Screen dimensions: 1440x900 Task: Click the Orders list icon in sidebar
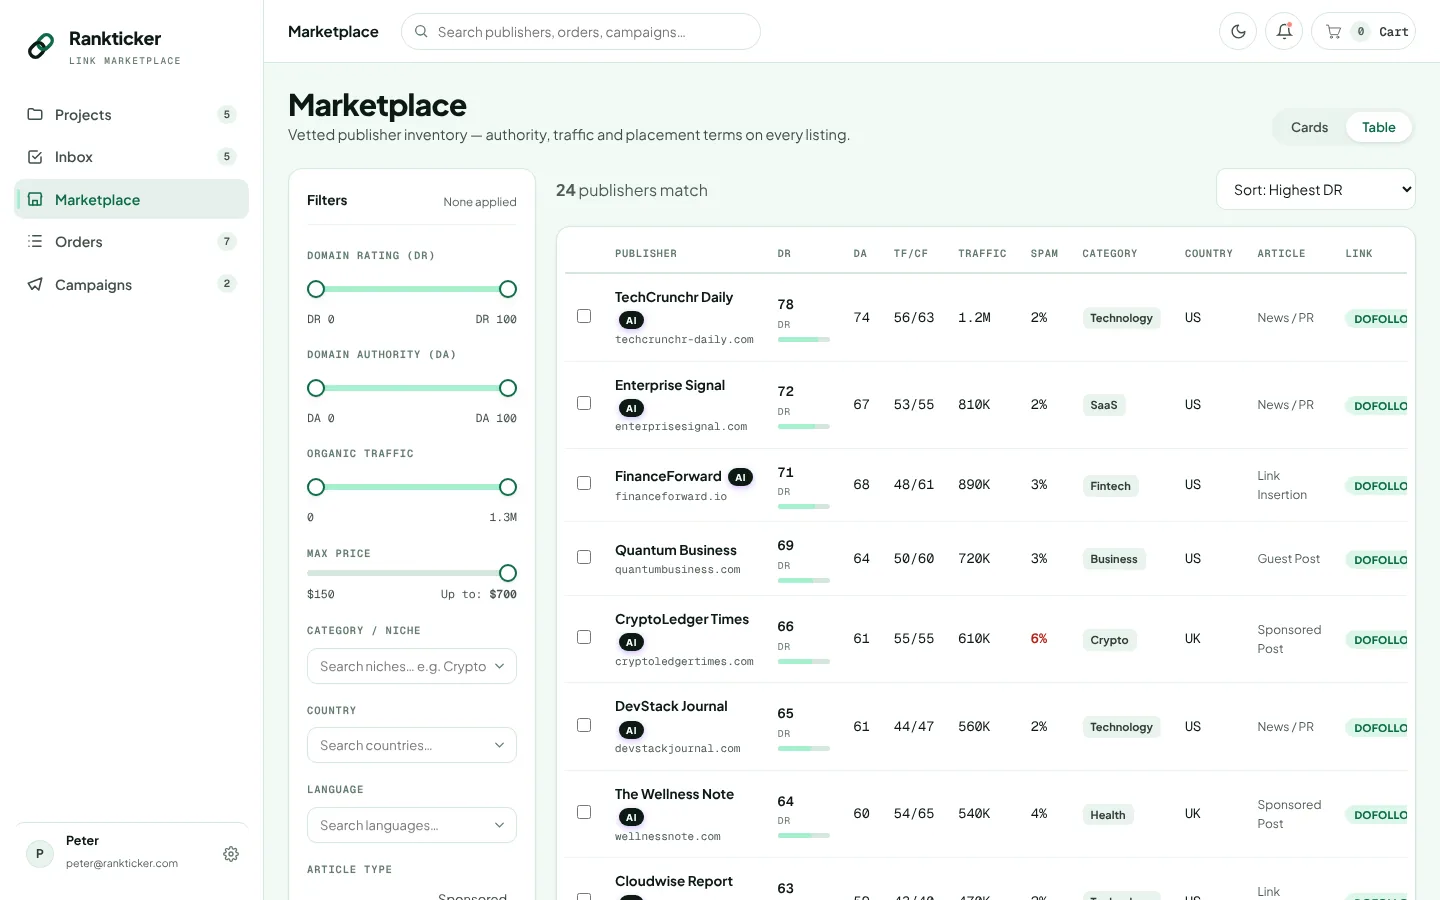[x=35, y=241]
